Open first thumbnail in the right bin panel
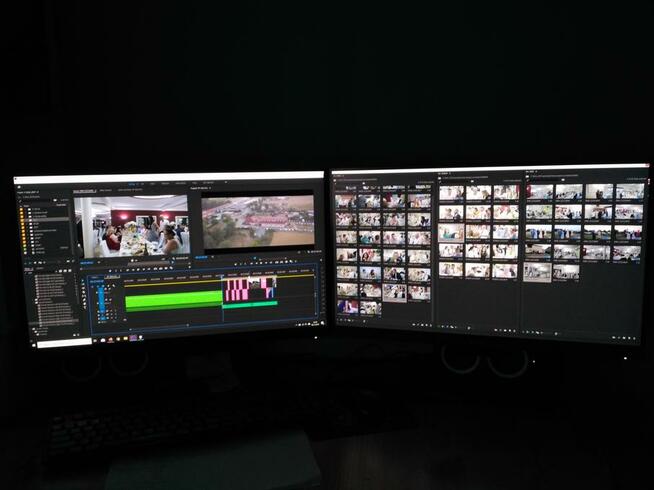Image resolution: width=654 pixels, height=490 pixels. [x=539, y=192]
